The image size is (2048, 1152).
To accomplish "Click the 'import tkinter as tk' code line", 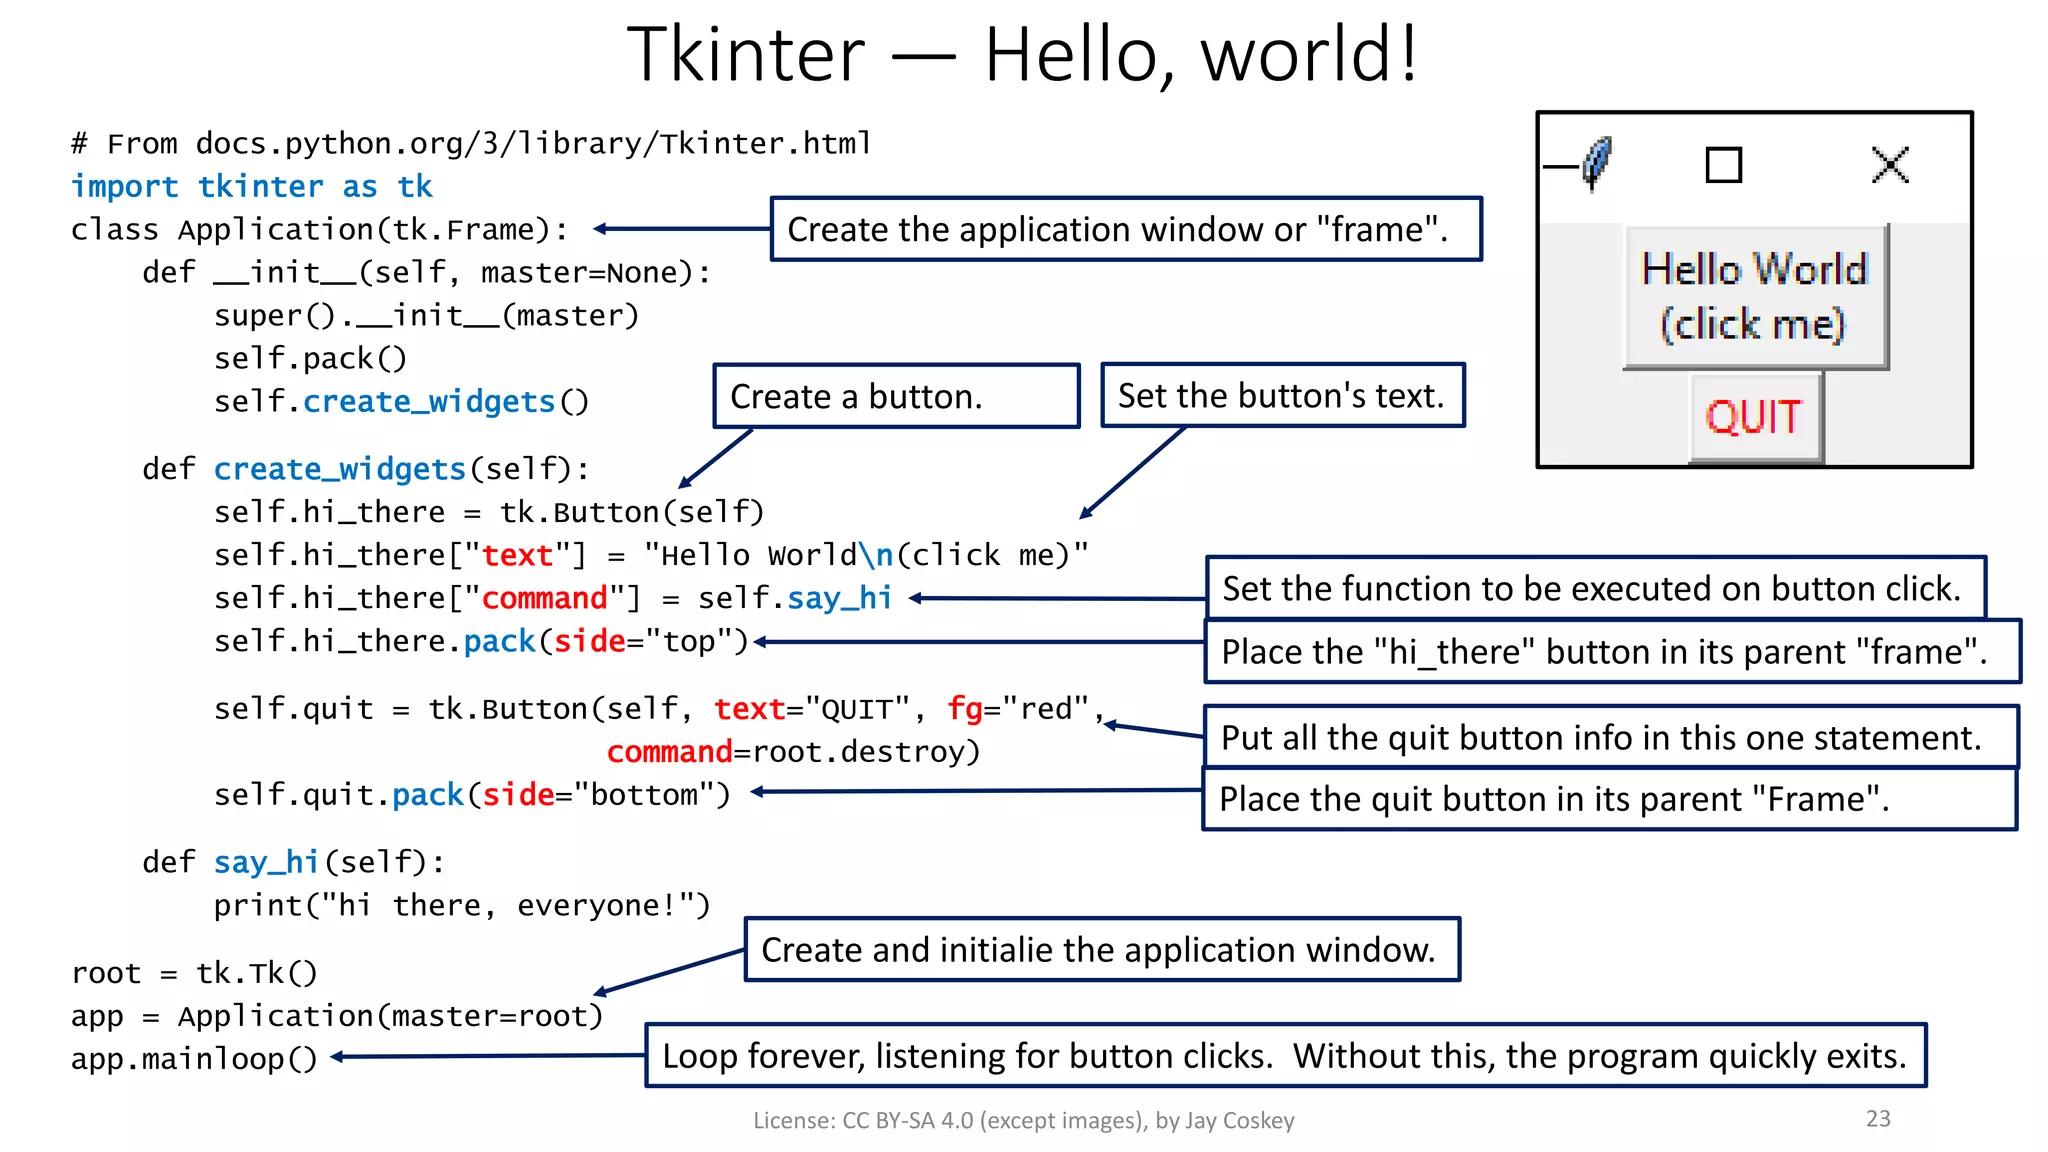I will pos(251,186).
